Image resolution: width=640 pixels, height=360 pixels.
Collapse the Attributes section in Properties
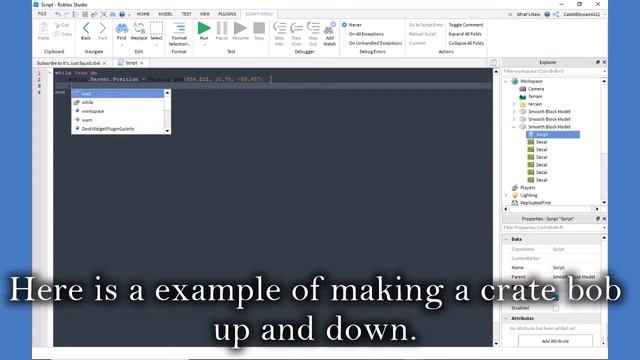(506, 318)
